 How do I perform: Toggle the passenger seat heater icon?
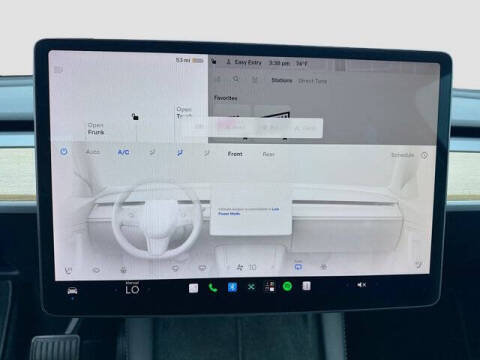point(419,265)
